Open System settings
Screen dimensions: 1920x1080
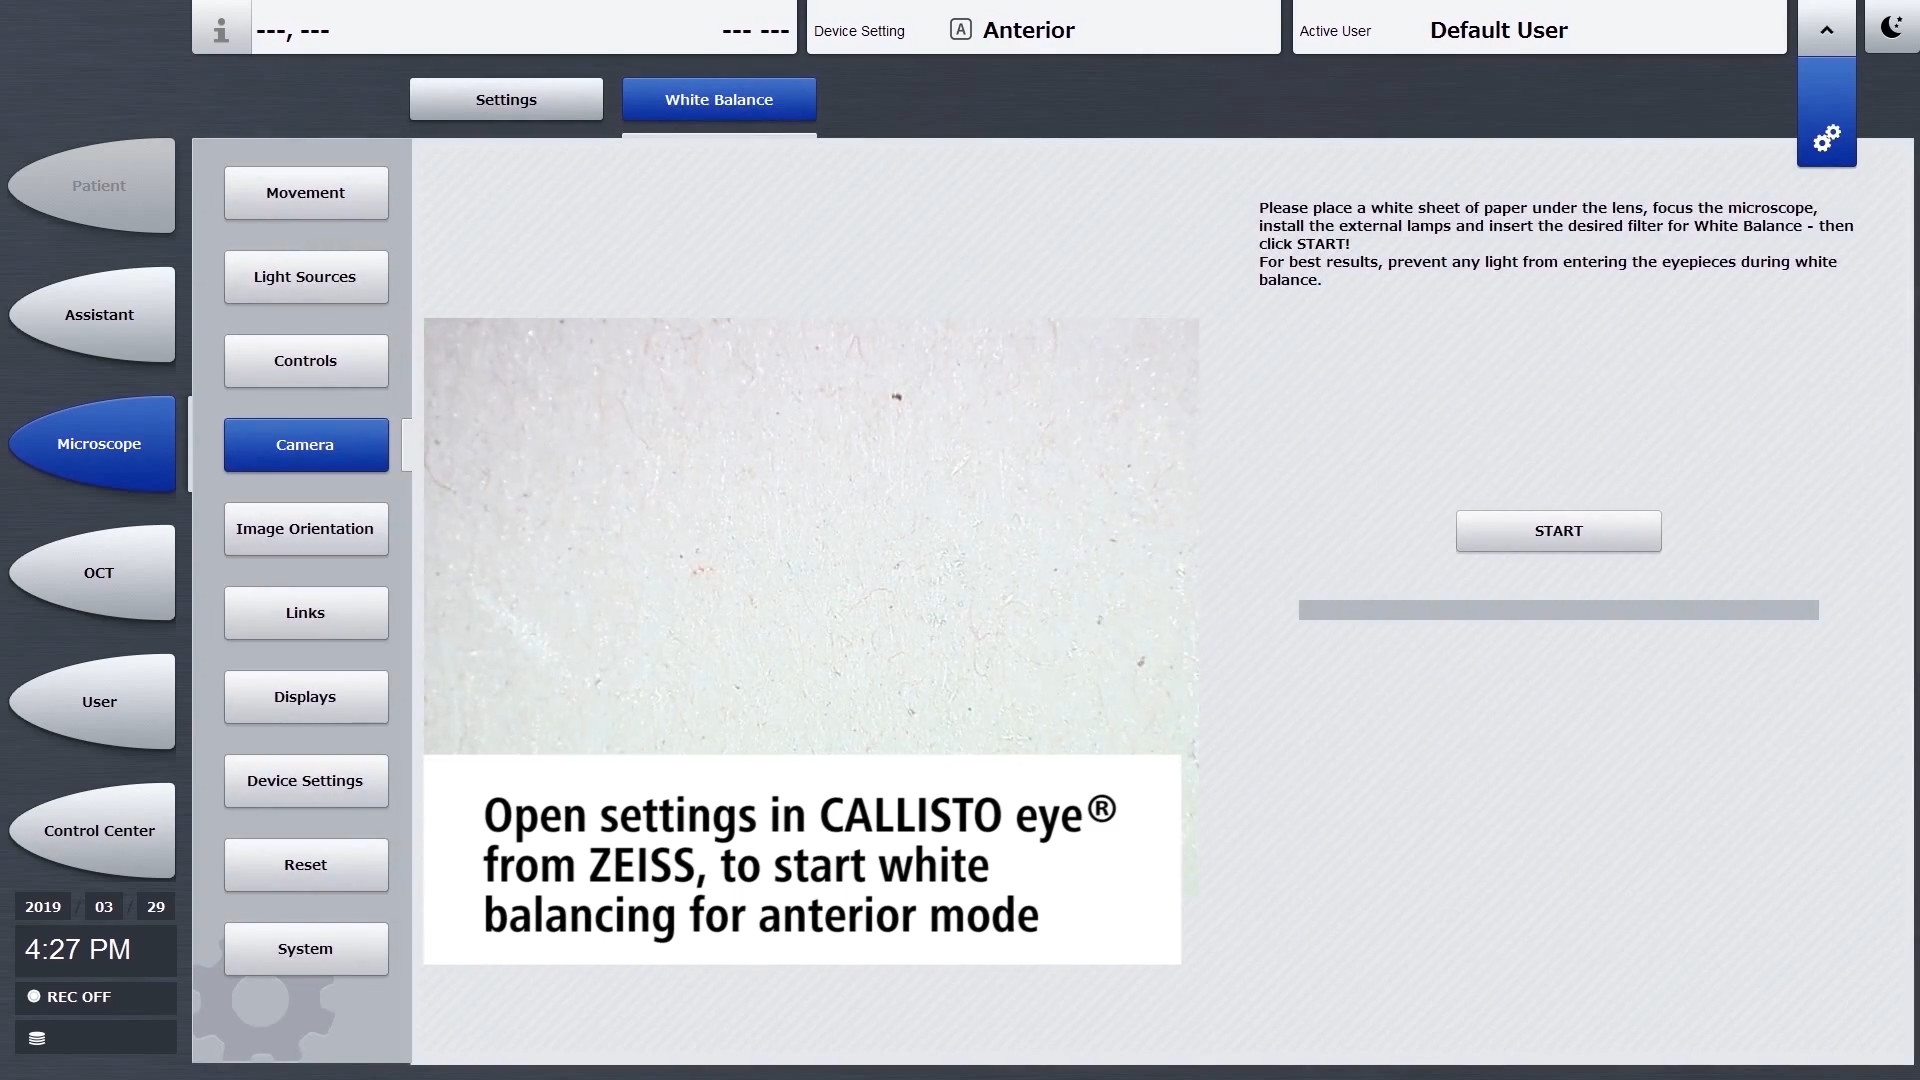tap(306, 949)
